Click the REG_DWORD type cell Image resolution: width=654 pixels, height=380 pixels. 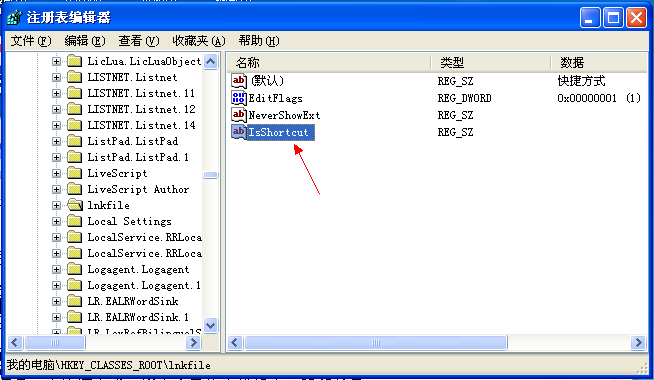464,98
